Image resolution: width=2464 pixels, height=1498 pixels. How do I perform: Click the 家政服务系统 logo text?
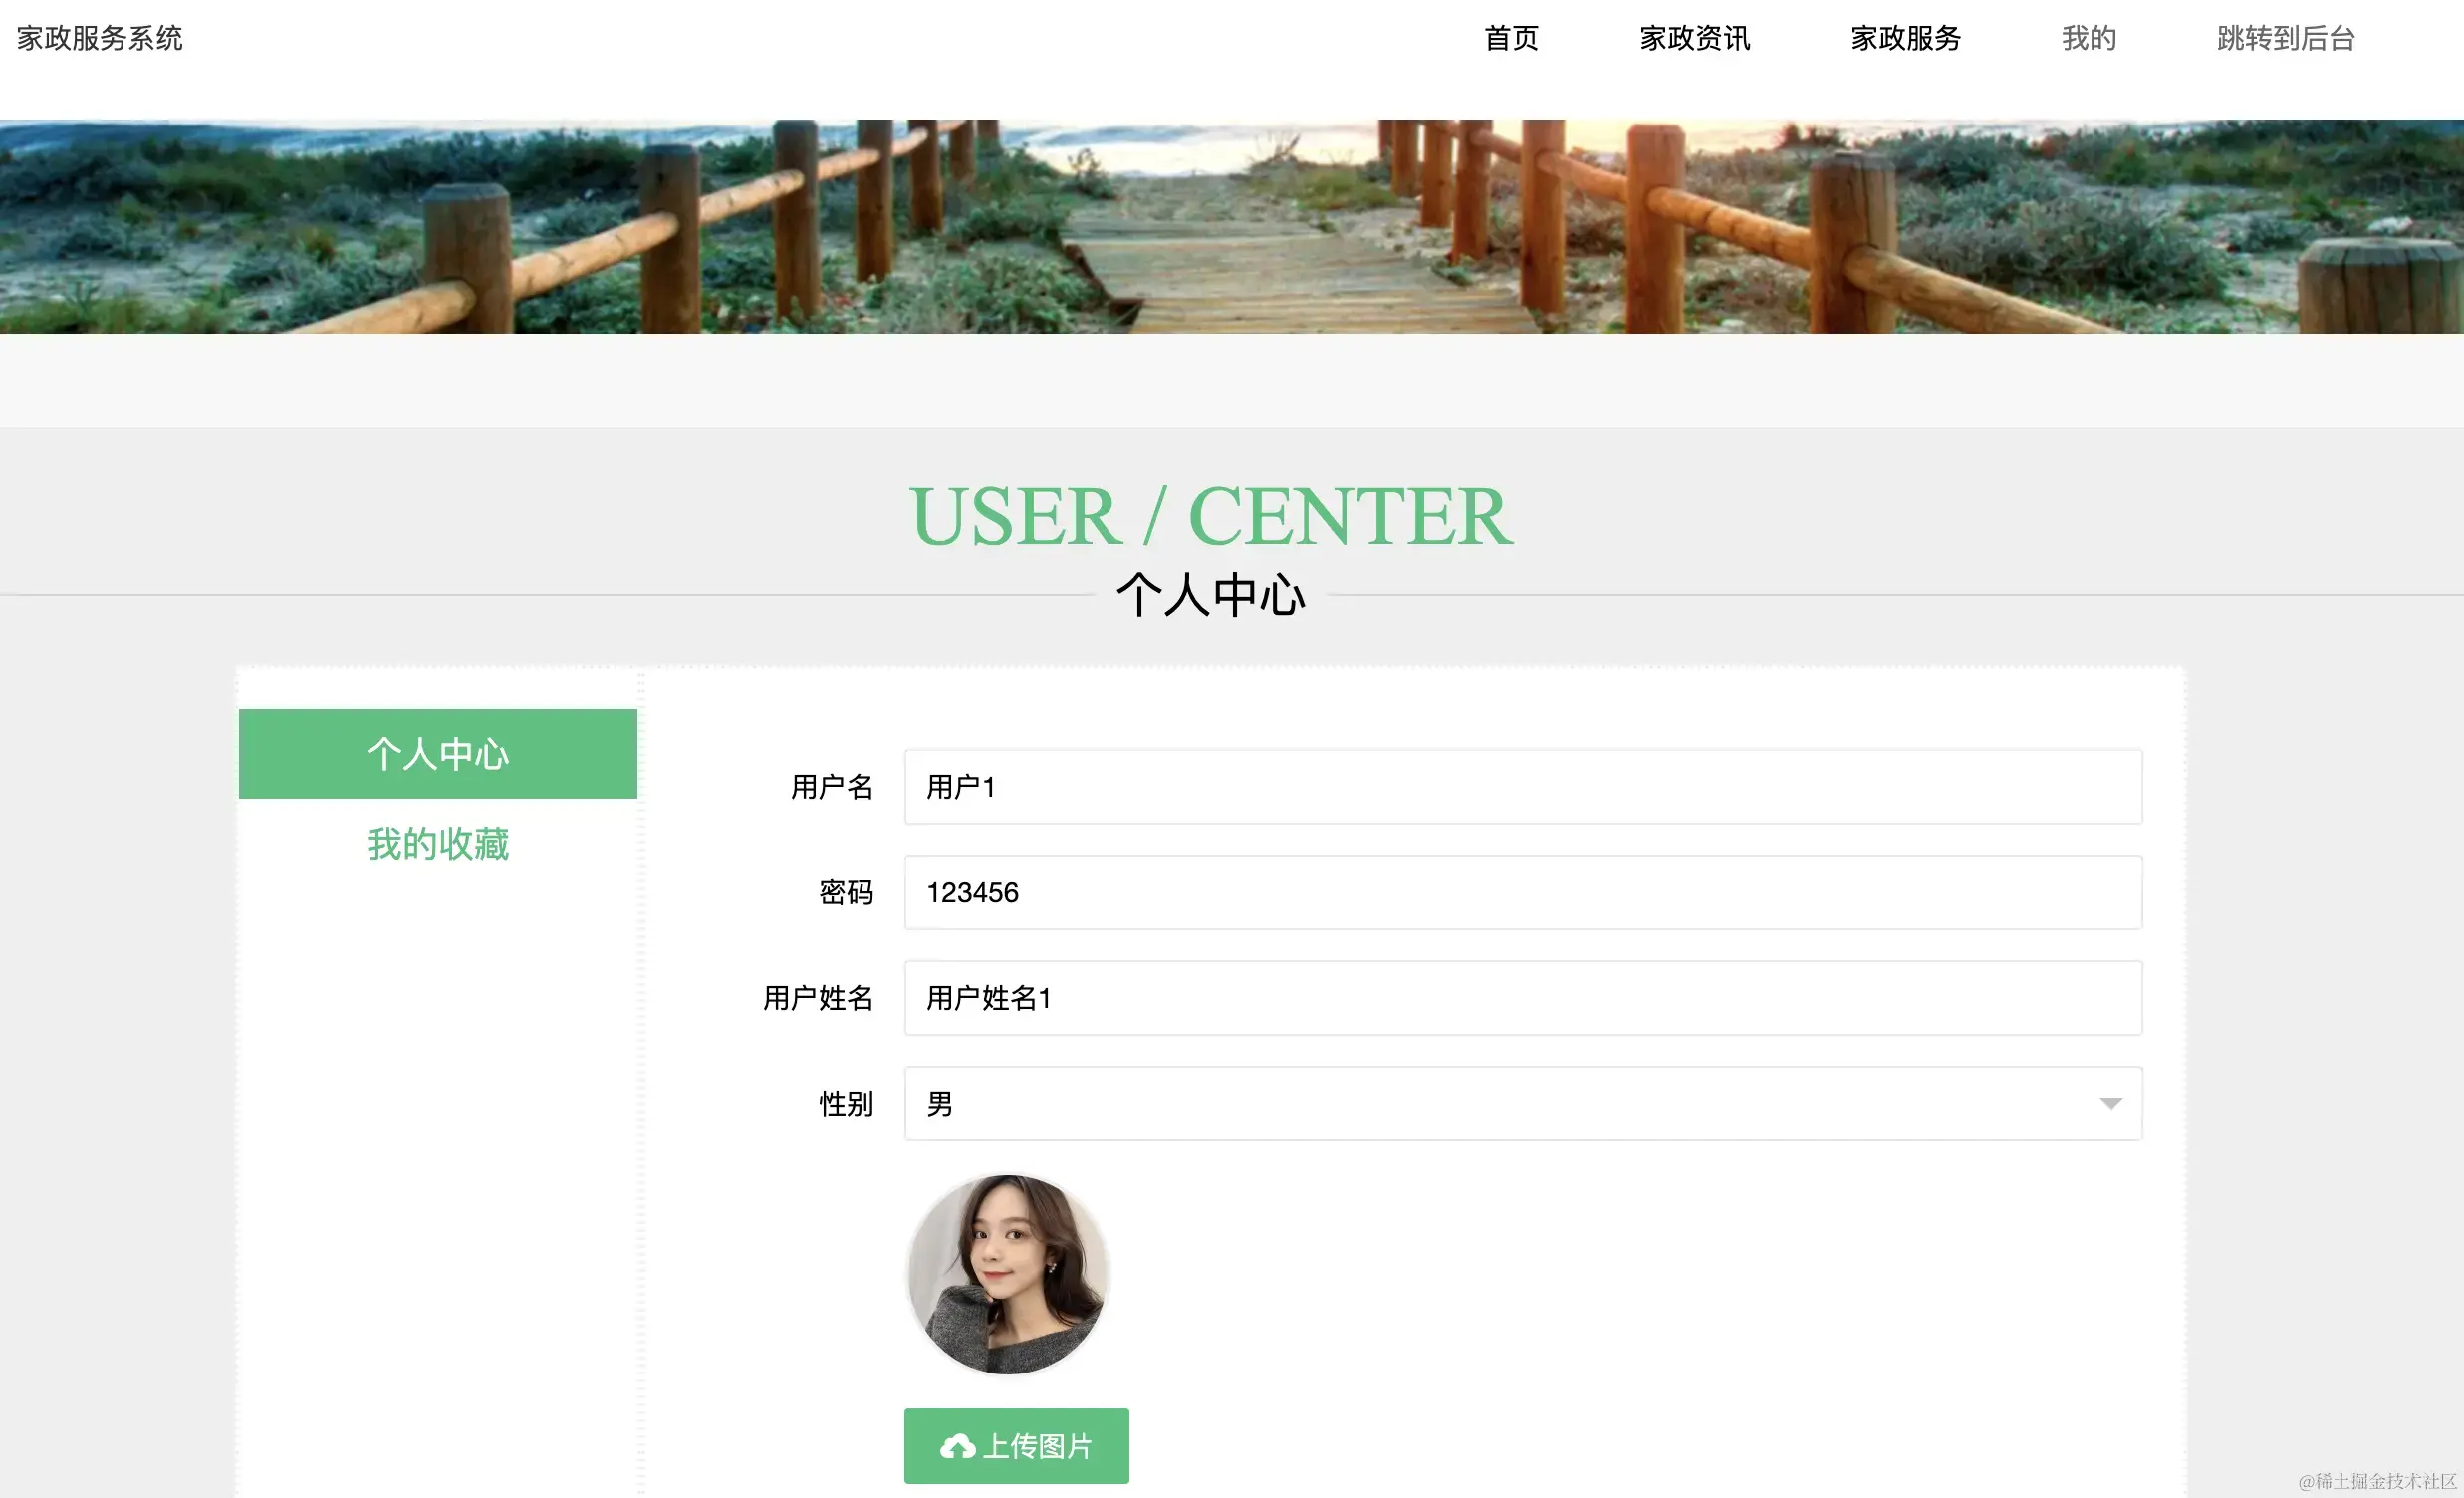pos(97,38)
